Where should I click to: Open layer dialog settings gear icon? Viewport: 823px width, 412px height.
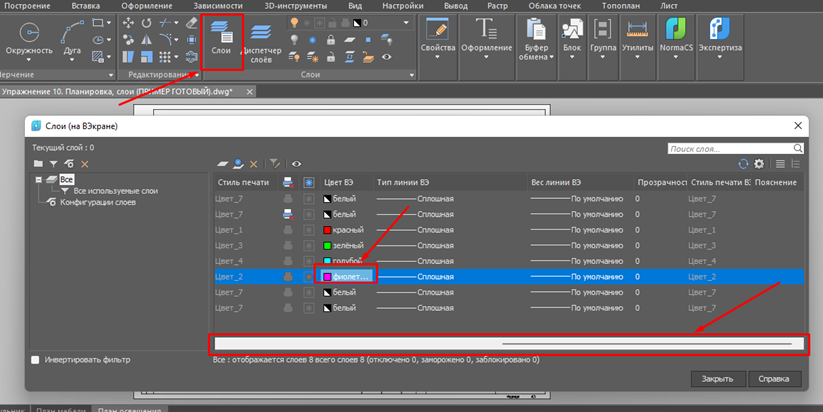[759, 163]
